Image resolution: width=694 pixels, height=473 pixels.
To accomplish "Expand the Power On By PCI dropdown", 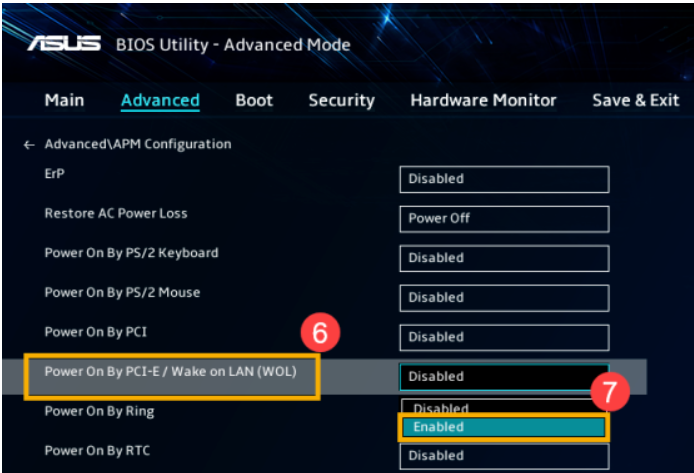I will click(504, 337).
